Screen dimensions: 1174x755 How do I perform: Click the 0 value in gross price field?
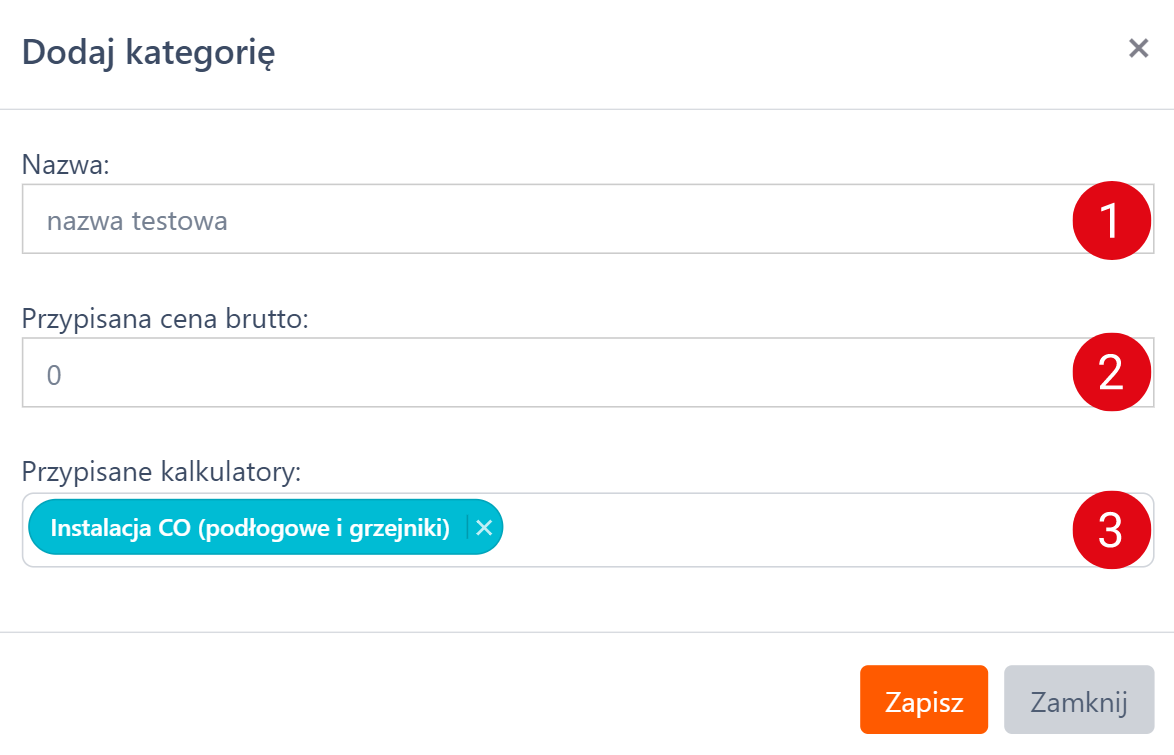pos(54,374)
